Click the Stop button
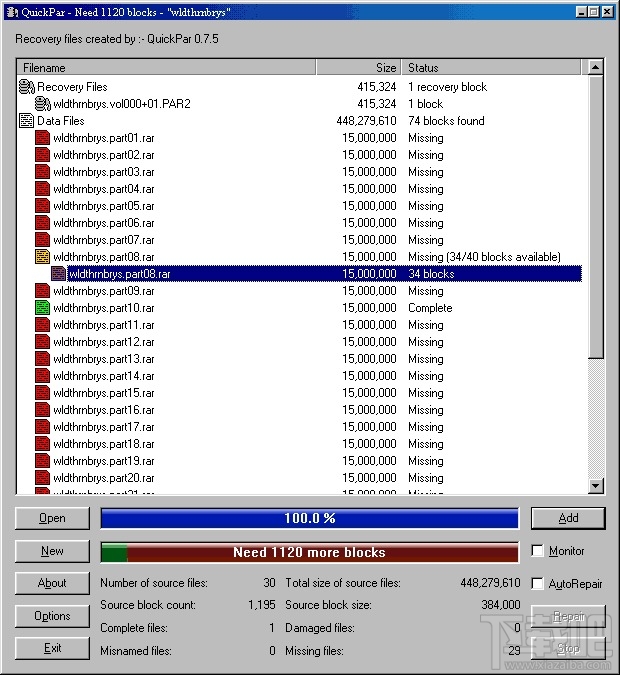 (x=568, y=648)
